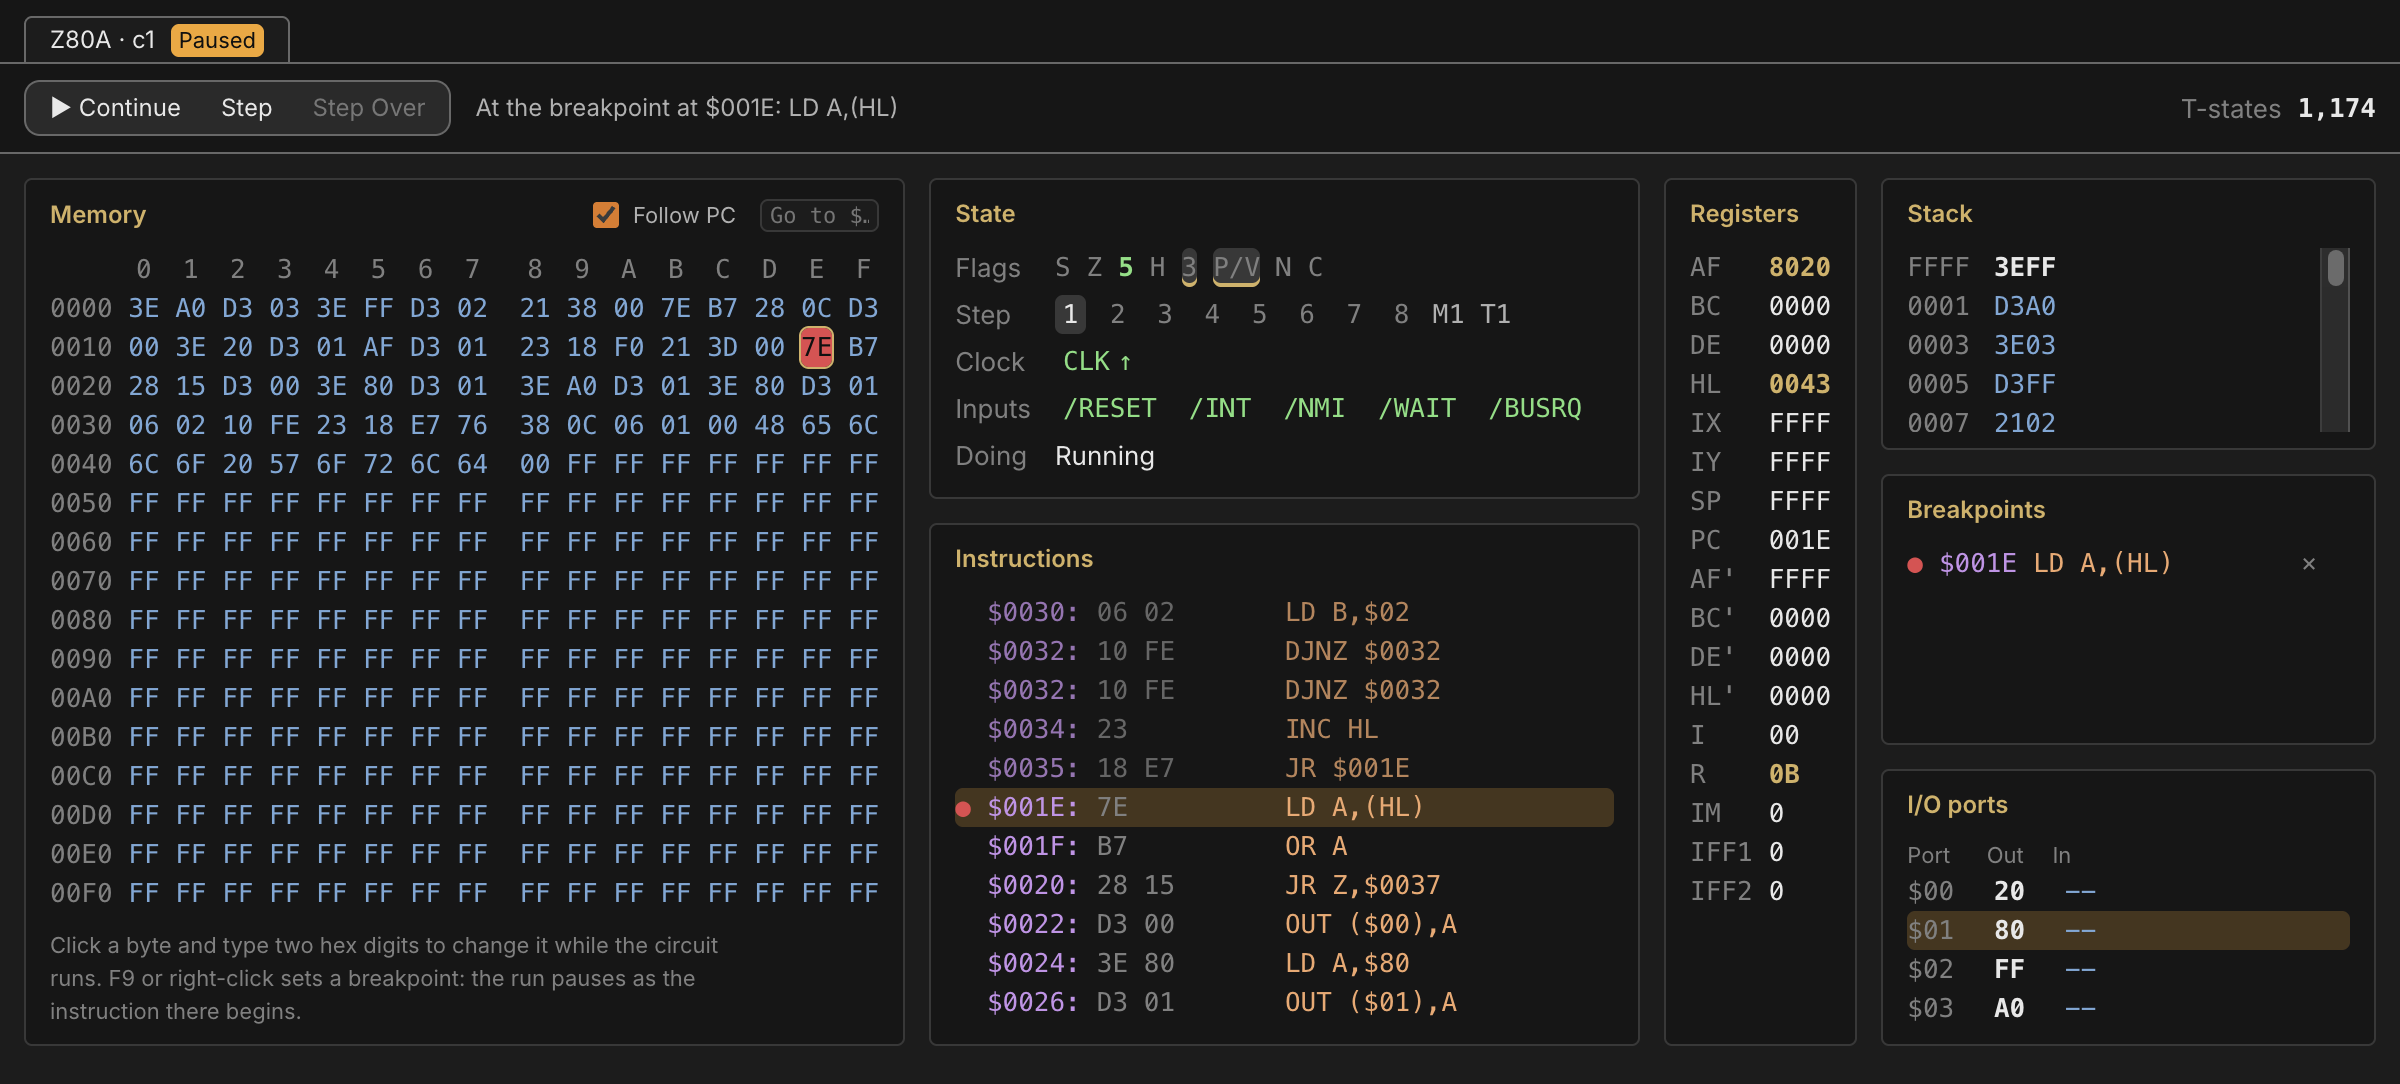Screen dimensions: 2400x1084
Task: Click the Step Over button
Action: tap(368, 108)
